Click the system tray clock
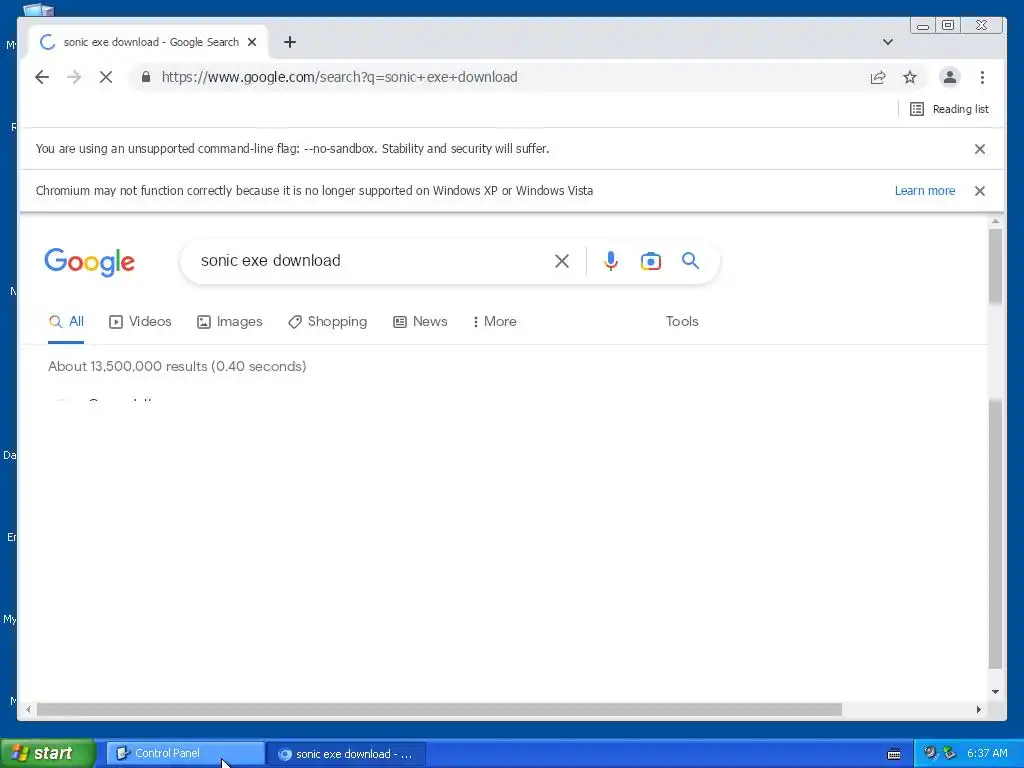The image size is (1024, 768). (x=987, y=754)
